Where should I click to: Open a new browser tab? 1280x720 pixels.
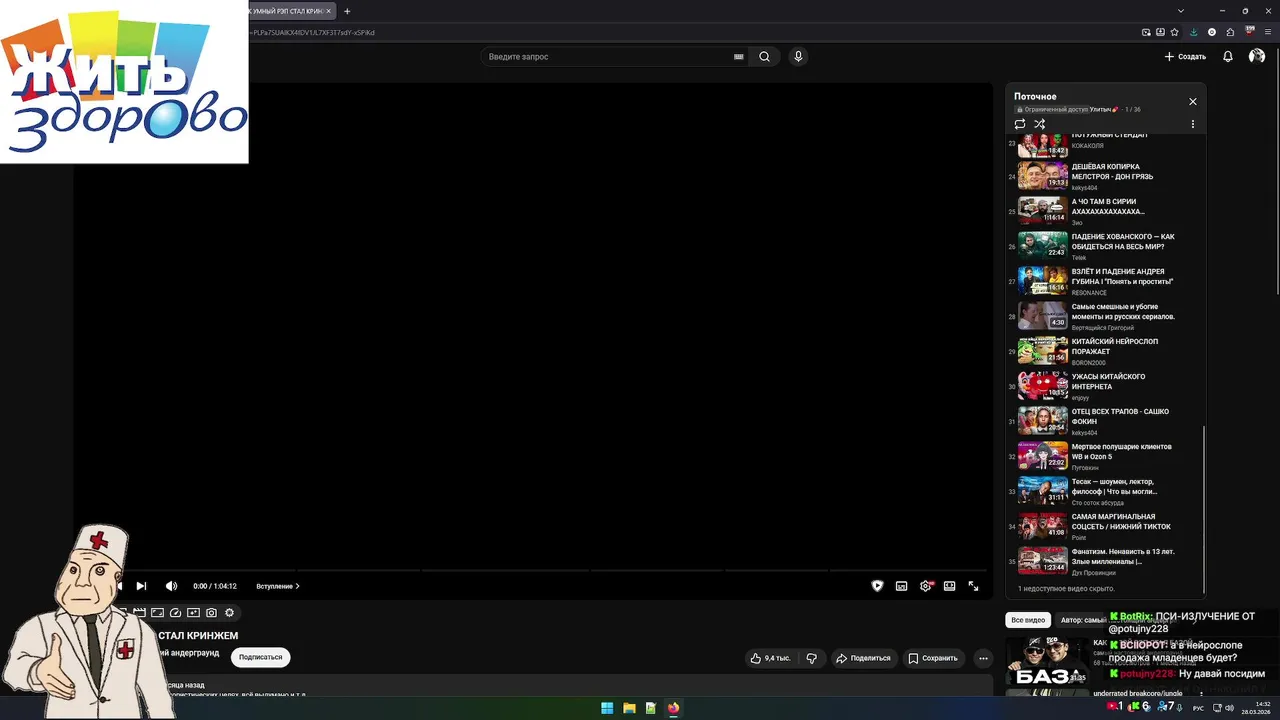347,11
